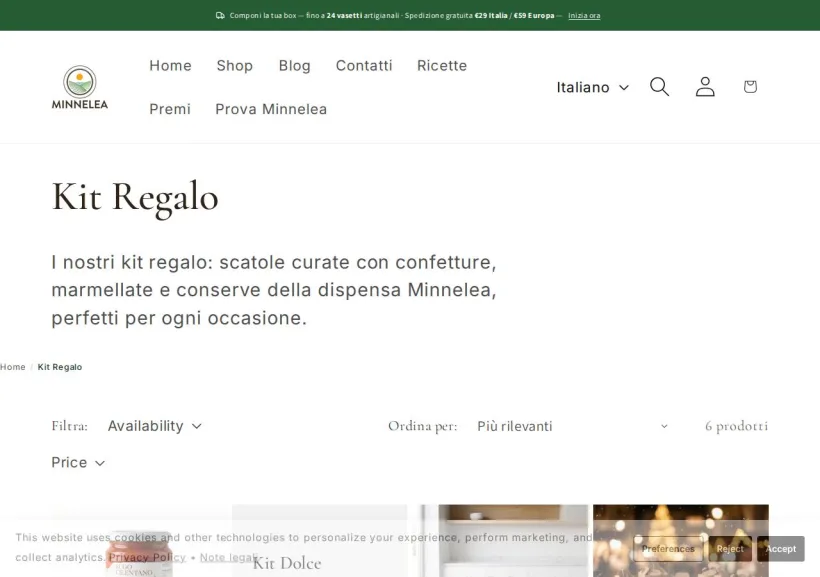This screenshot has height=577, width=820.
Task: Open the Kit Dolce product card
Action: point(319,541)
